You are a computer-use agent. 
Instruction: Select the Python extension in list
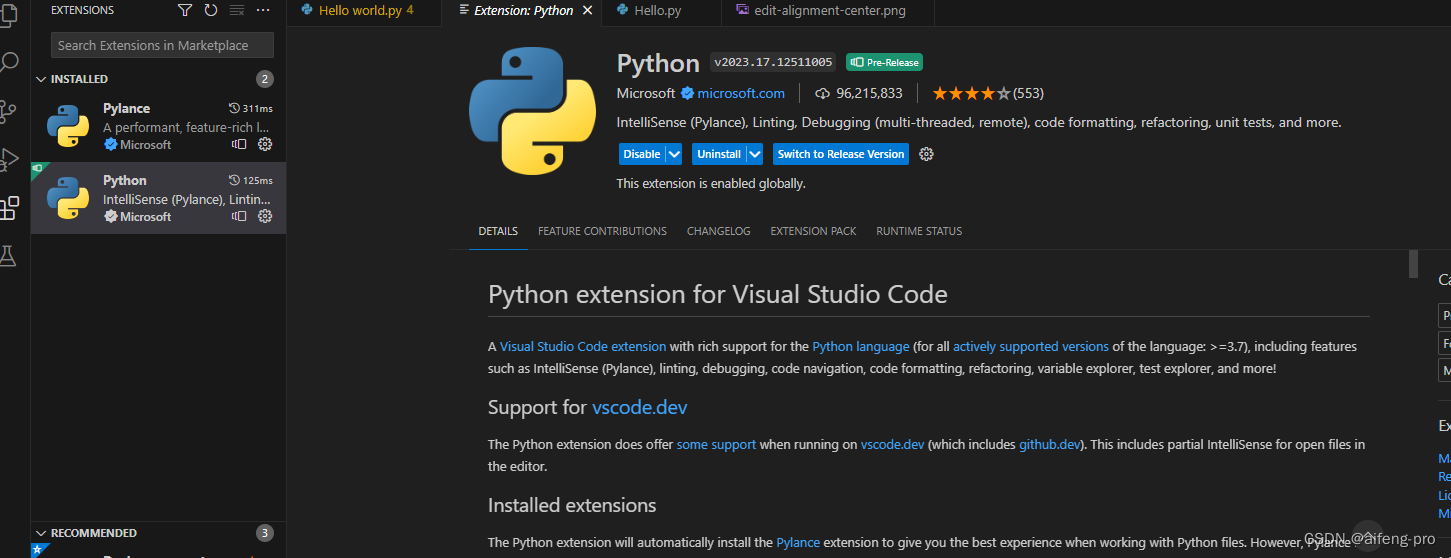pos(158,198)
